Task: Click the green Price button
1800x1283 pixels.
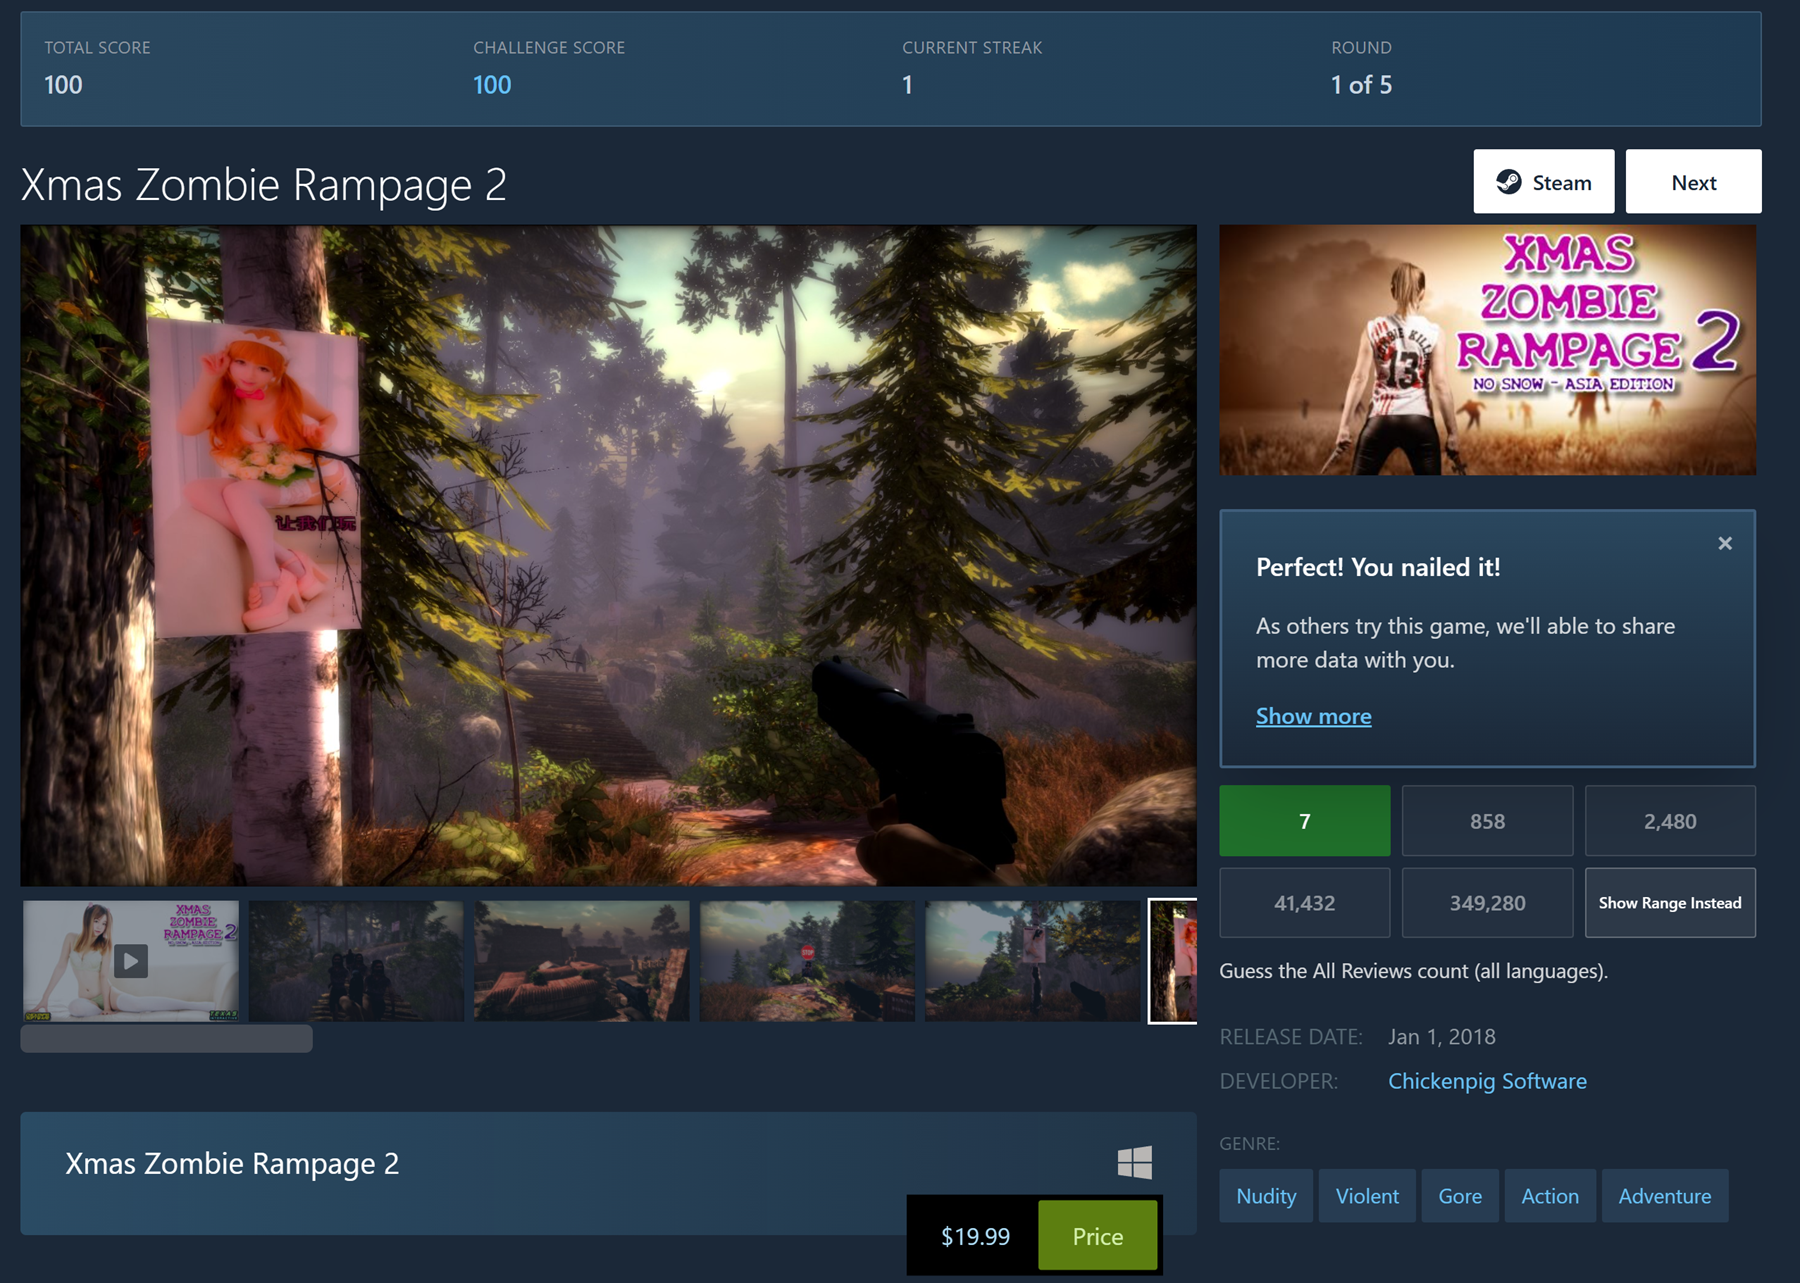Action: coord(1097,1236)
